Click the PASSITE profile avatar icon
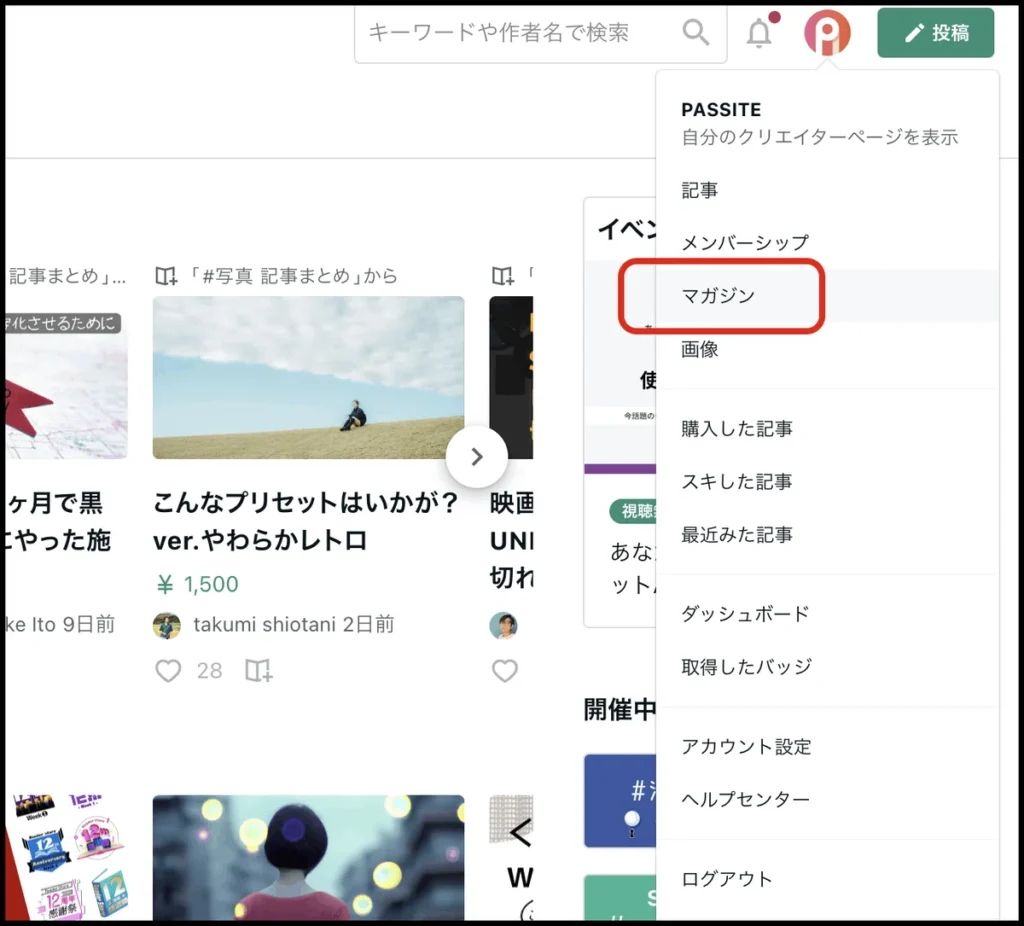 [827, 33]
